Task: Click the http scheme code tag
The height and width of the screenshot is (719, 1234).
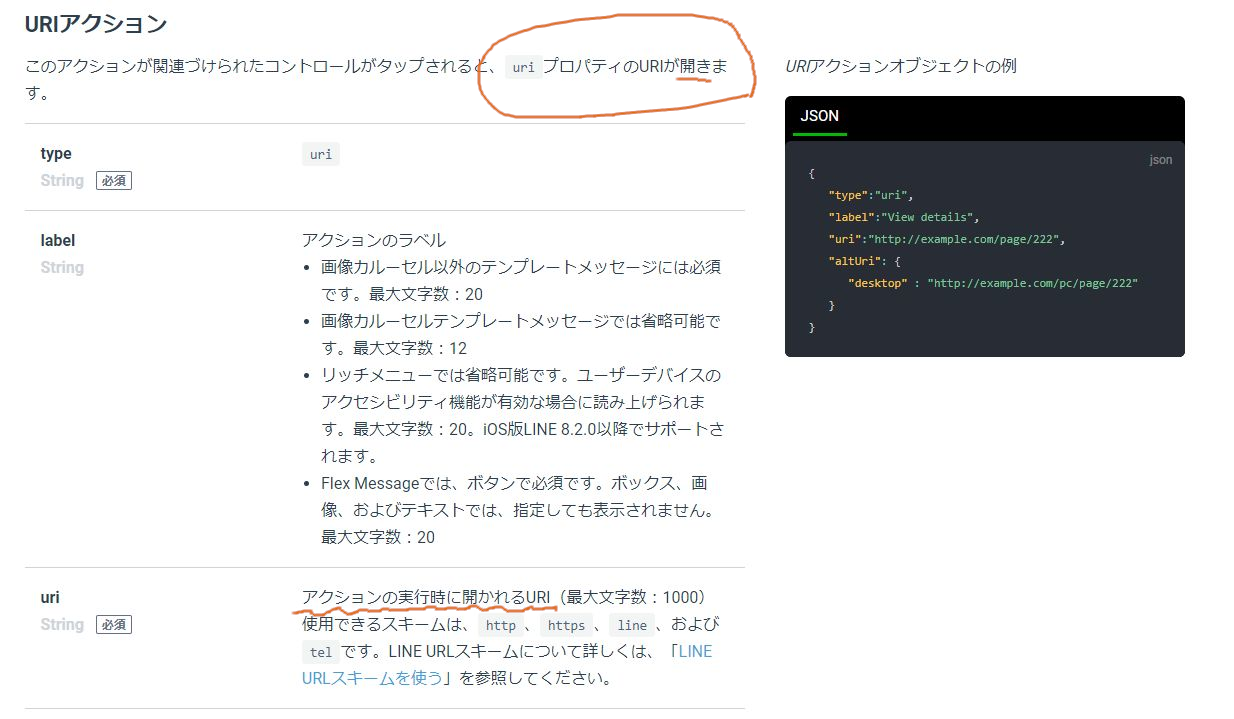Action: 501,625
